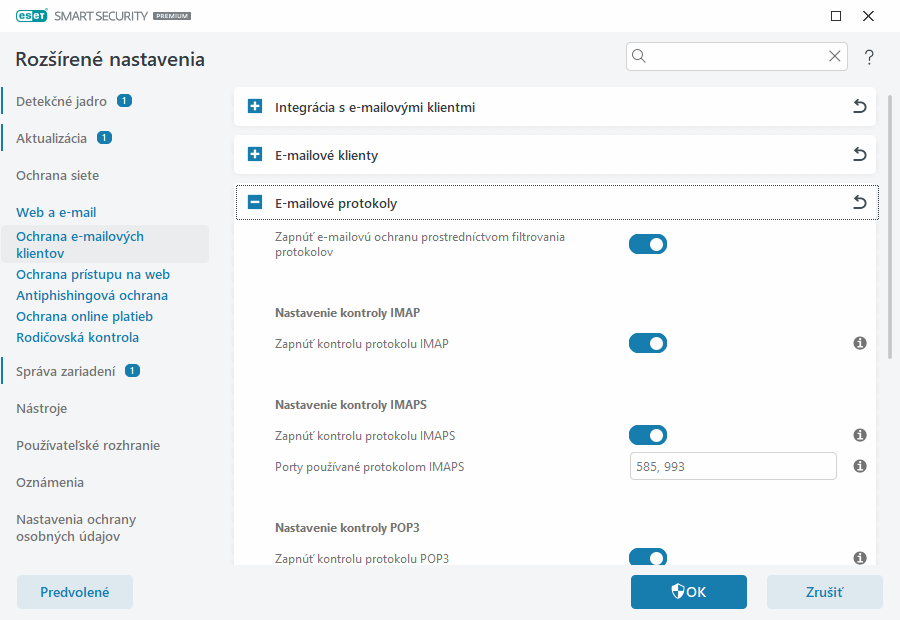Show info for IMAPS protocol check
The height and width of the screenshot is (620, 900).
pos(859,435)
